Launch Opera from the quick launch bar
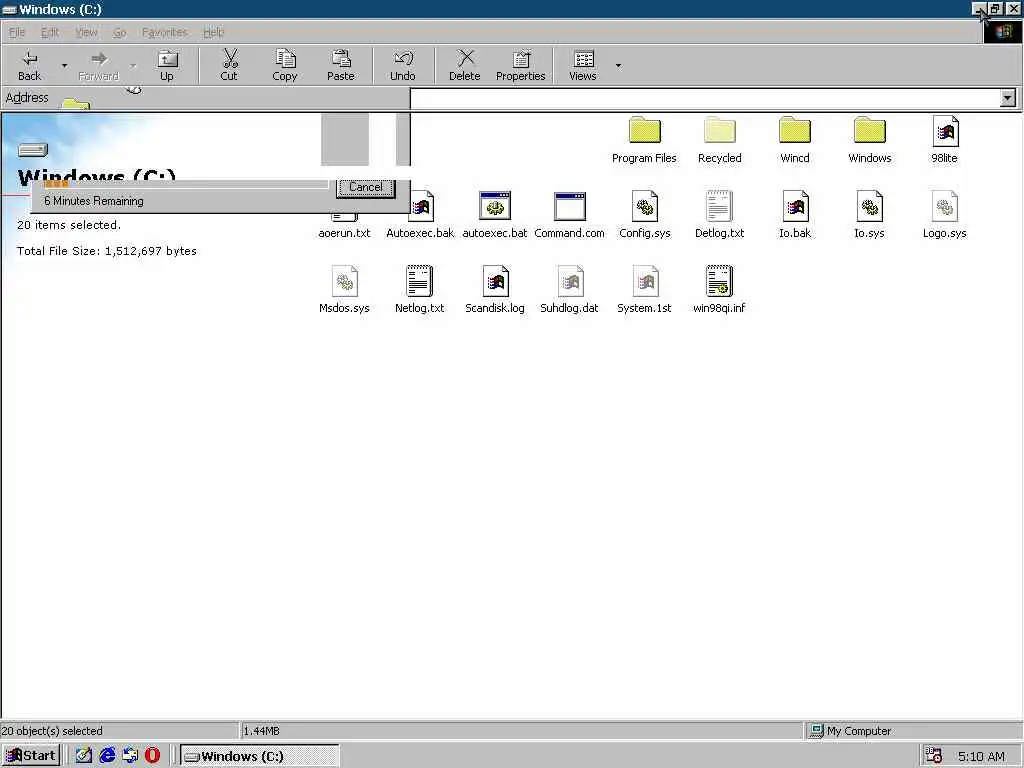 (152, 756)
